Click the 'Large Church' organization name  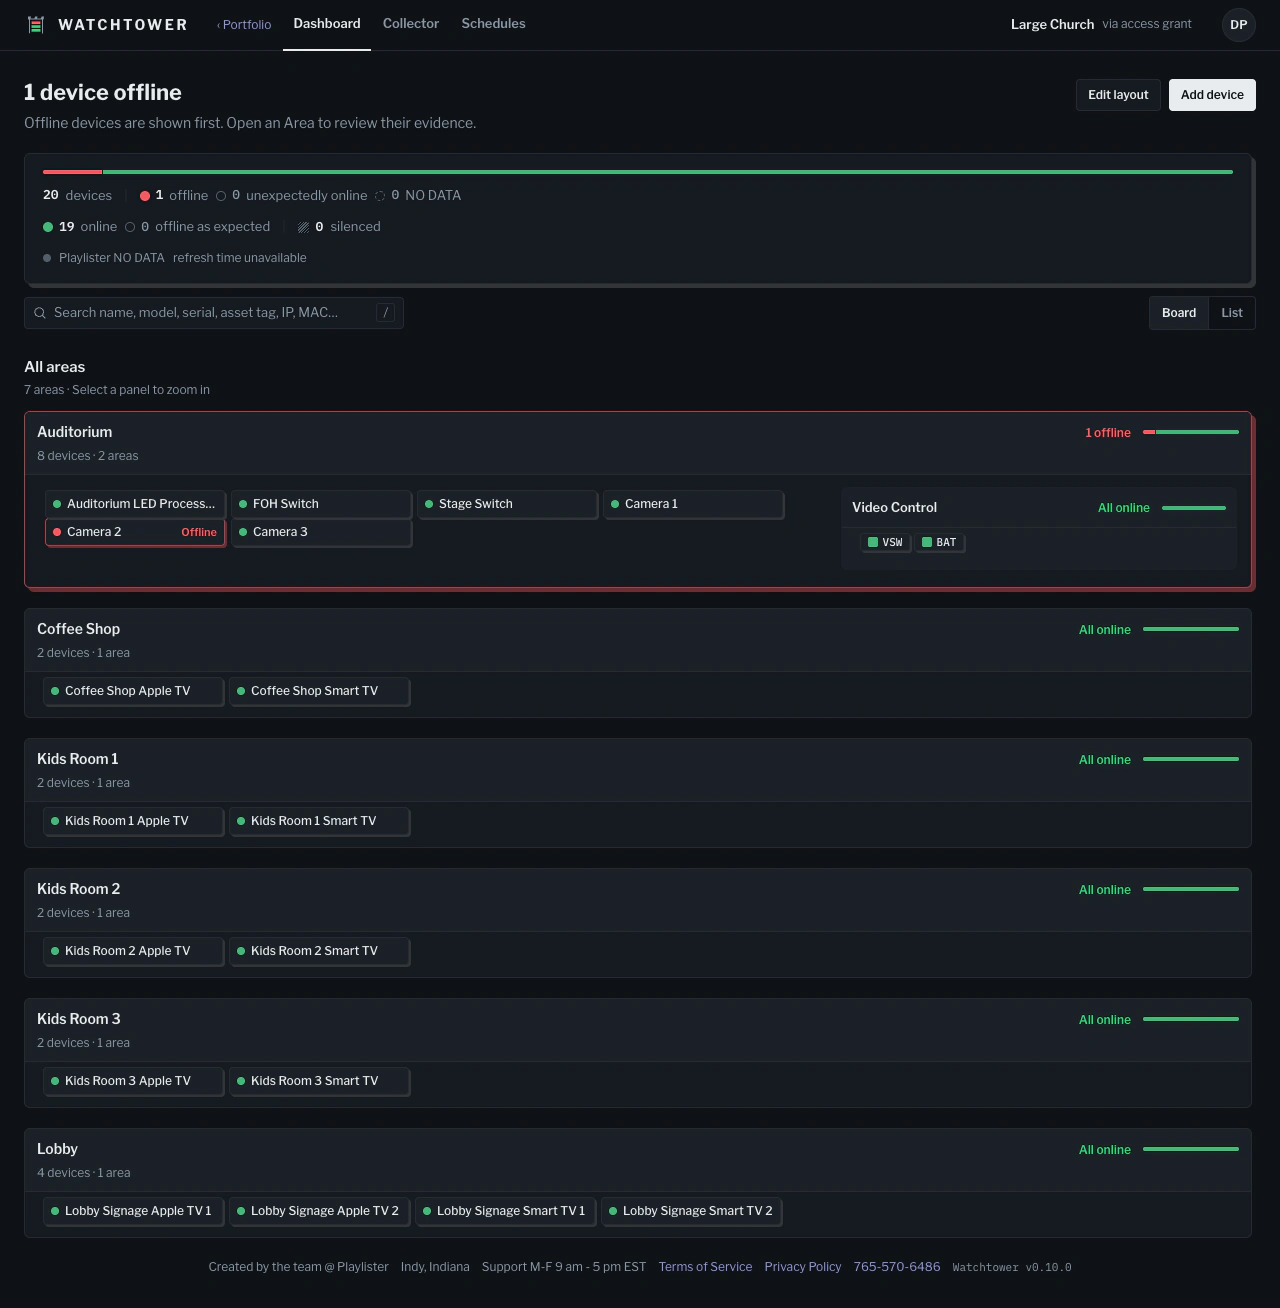coord(1052,24)
